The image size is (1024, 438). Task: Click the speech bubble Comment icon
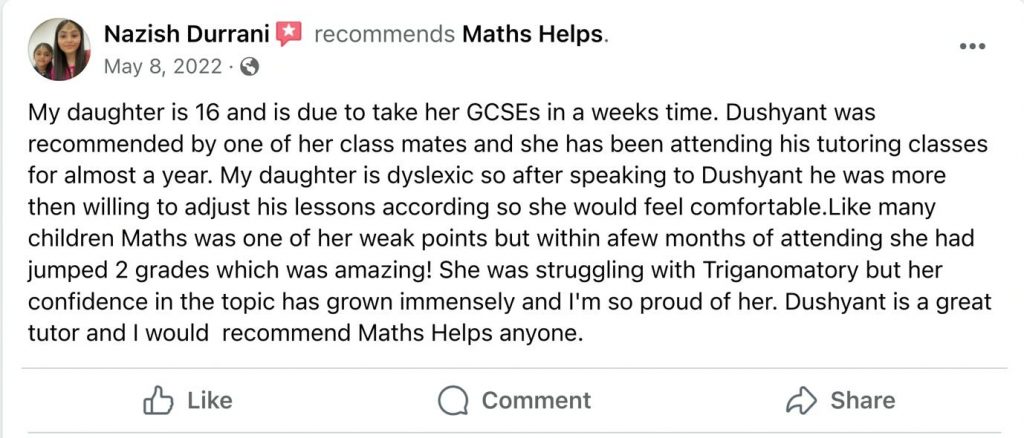[453, 401]
